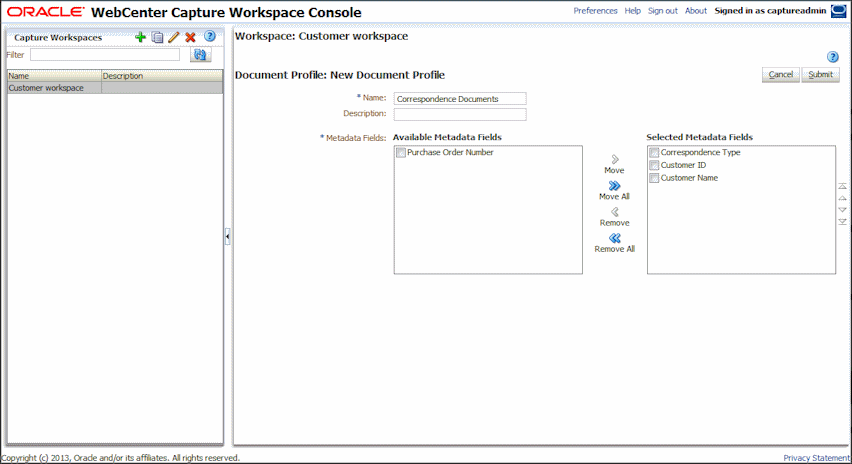Select Correspondence Type field text

point(700,153)
